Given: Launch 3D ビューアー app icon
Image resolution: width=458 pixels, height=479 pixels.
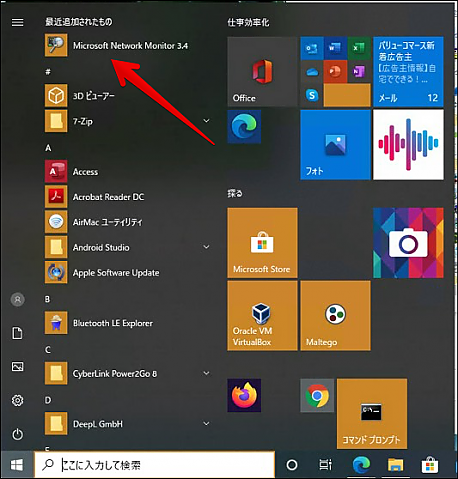Looking at the screenshot, I should point(56,96).
